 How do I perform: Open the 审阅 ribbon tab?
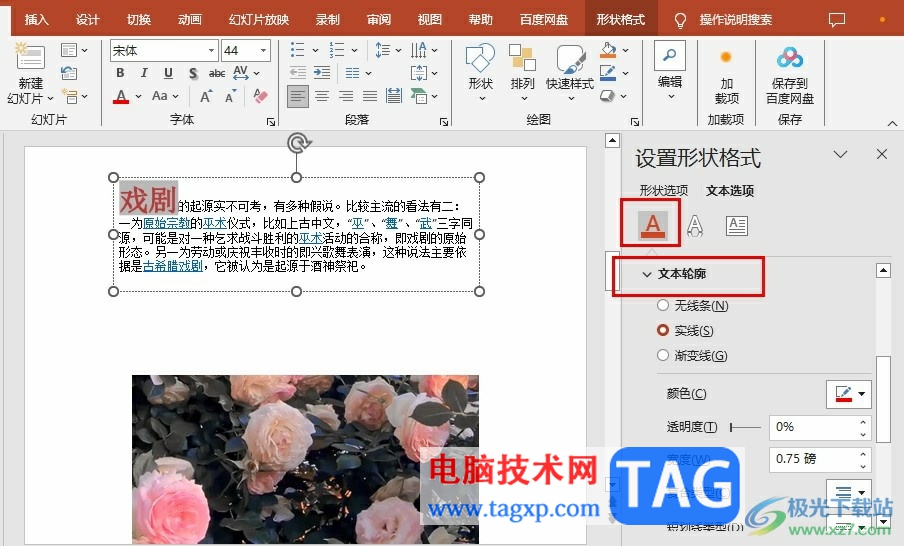pos(379,20)
